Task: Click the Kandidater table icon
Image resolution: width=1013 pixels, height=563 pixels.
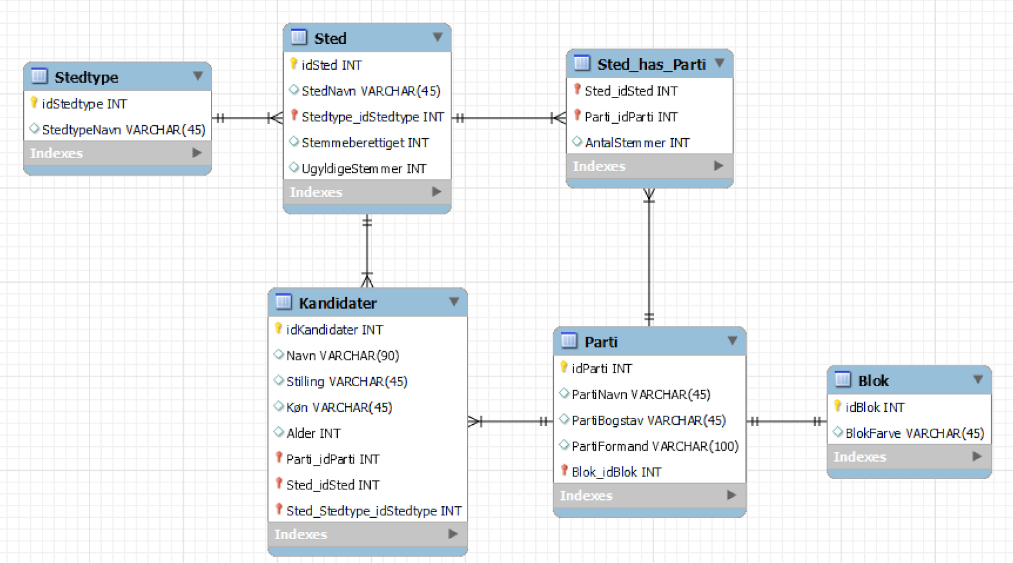Action: tap(284, 302)
